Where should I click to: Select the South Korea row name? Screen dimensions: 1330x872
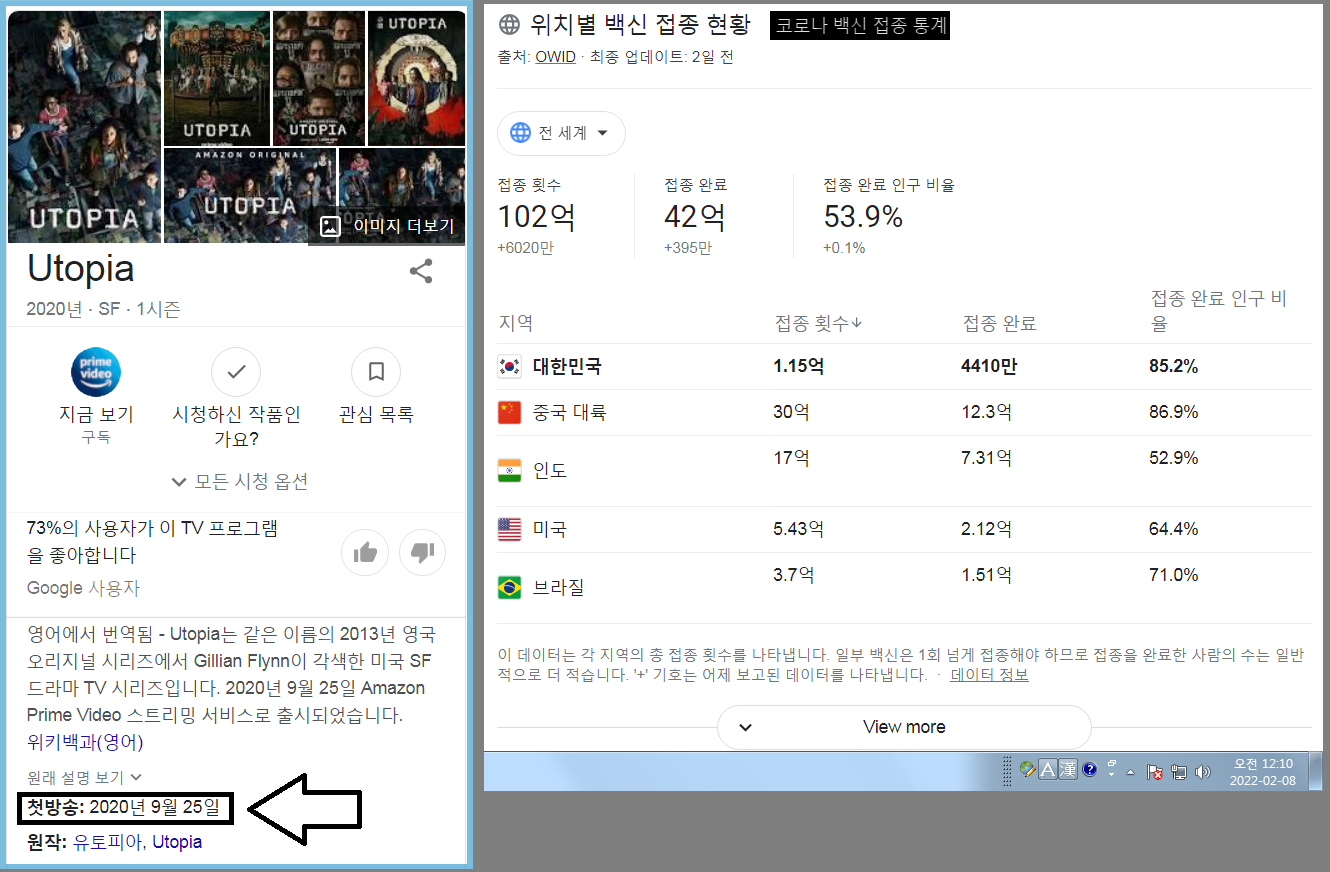[567, 367]
